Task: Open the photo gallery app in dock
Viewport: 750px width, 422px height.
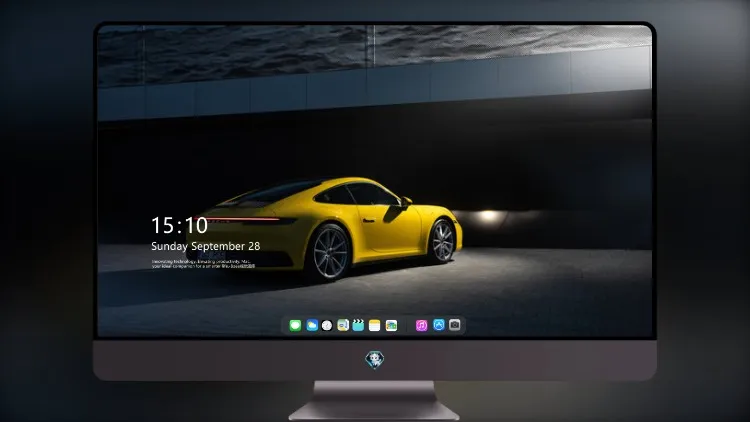Action: [391, 325]
